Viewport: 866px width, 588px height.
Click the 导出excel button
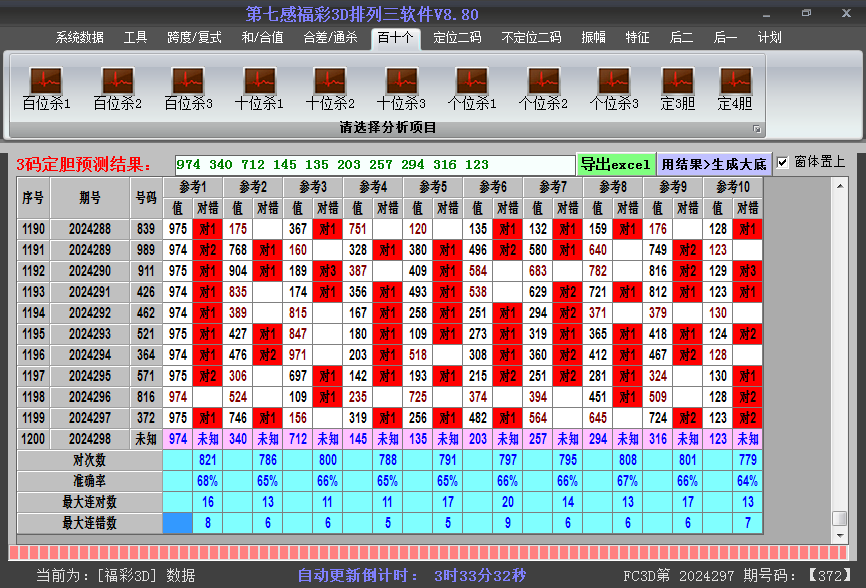click(615, 165)
